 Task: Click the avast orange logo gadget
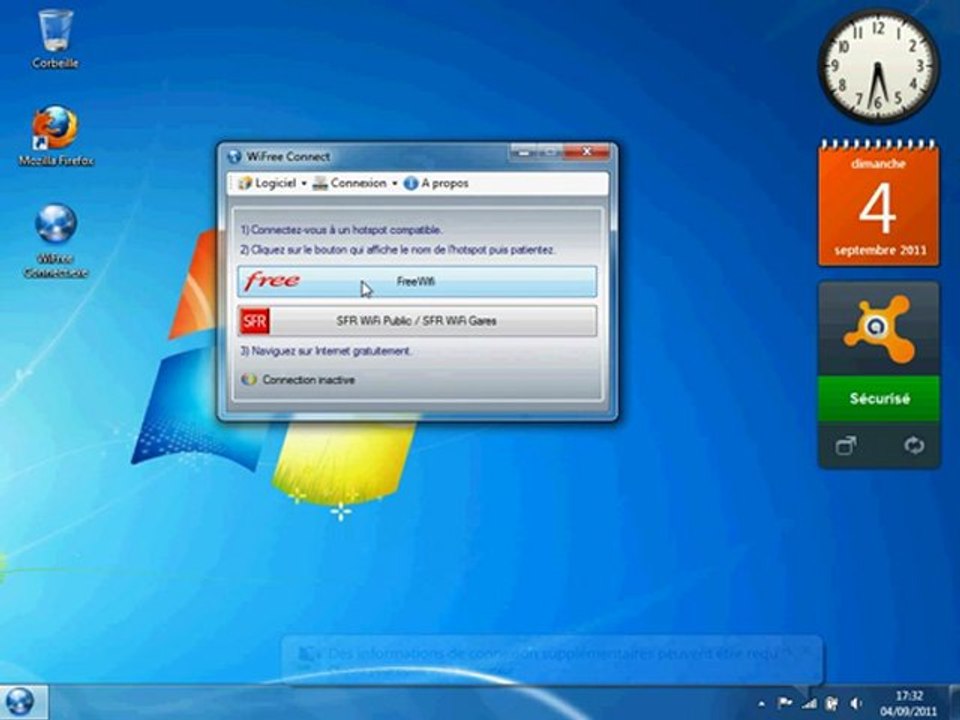click(x=879, y=329)
